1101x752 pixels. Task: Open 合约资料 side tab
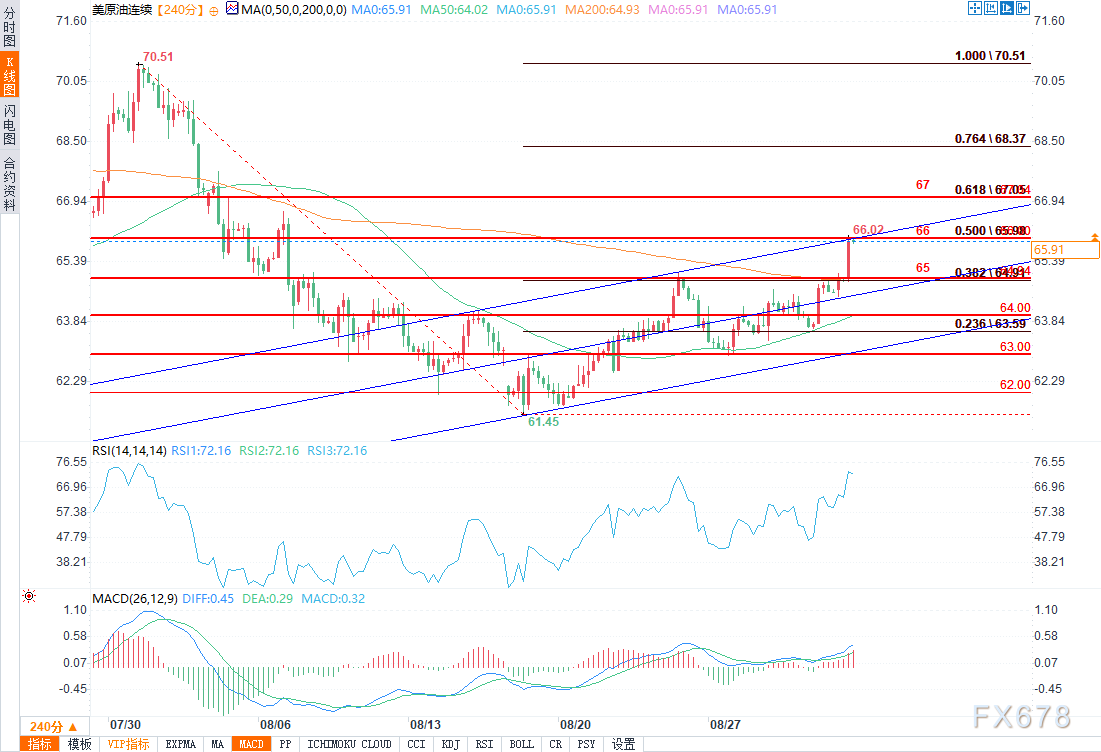[9, 183]
